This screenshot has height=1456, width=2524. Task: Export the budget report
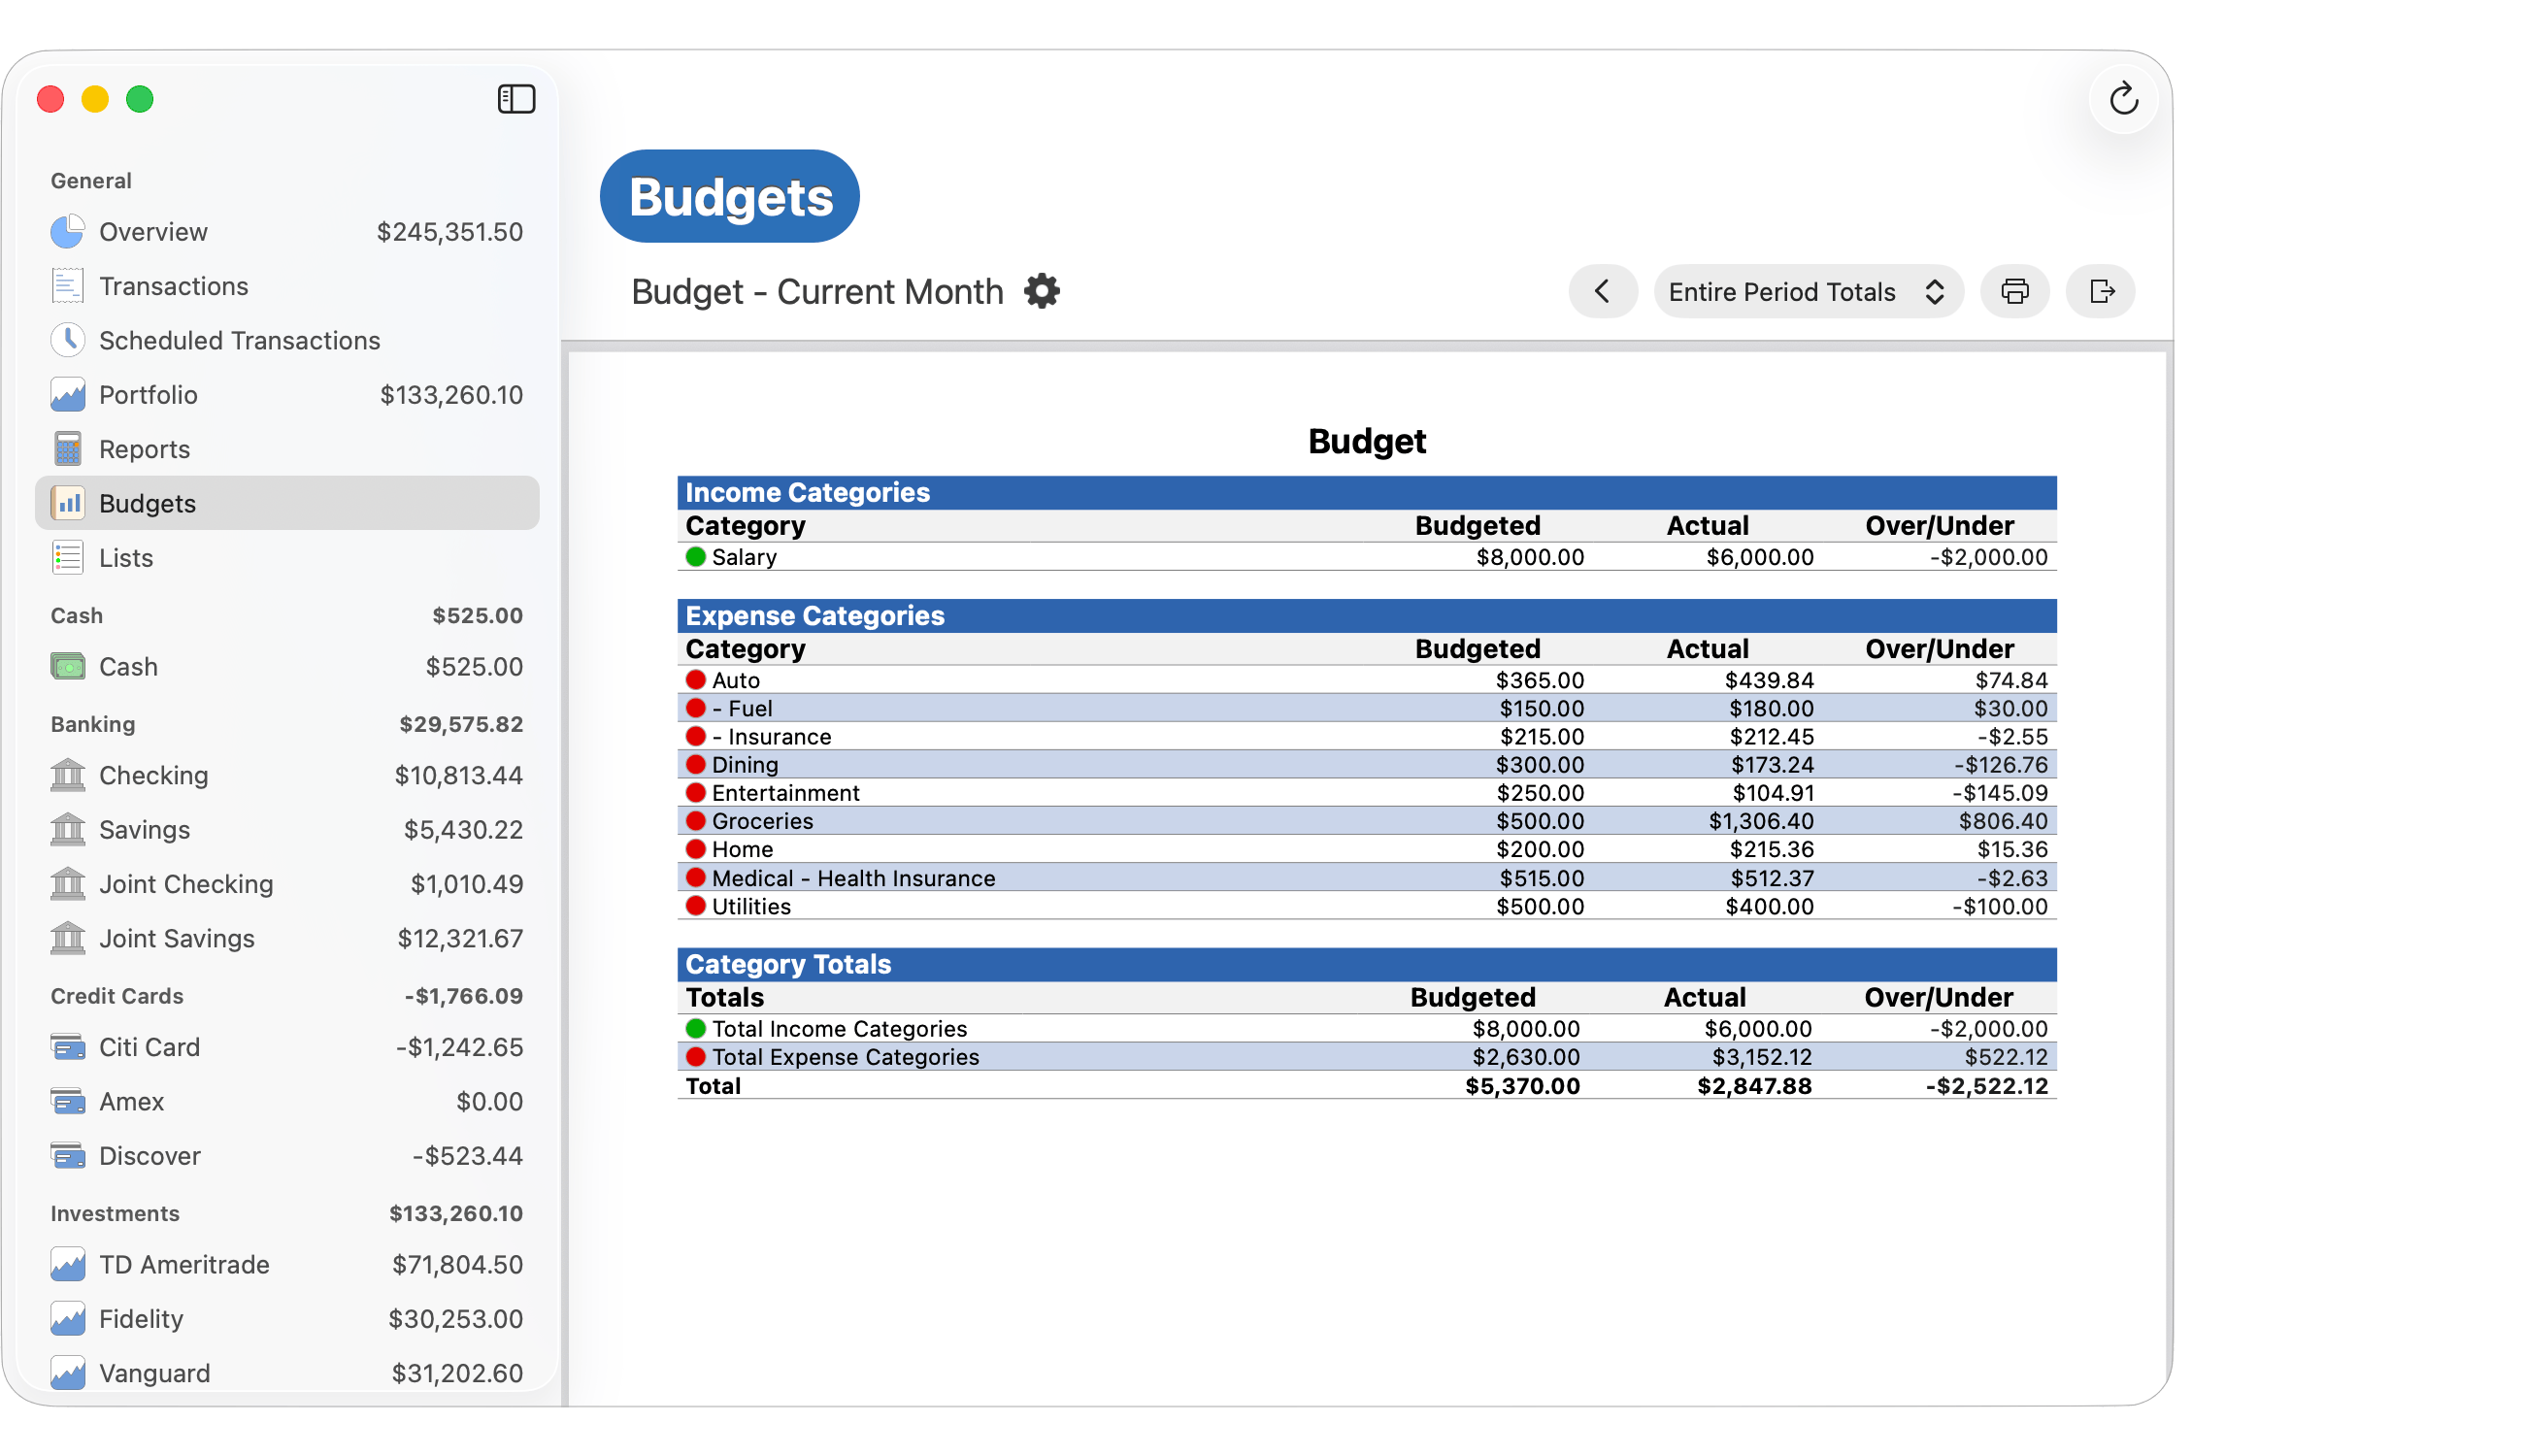pos(2100,291)
